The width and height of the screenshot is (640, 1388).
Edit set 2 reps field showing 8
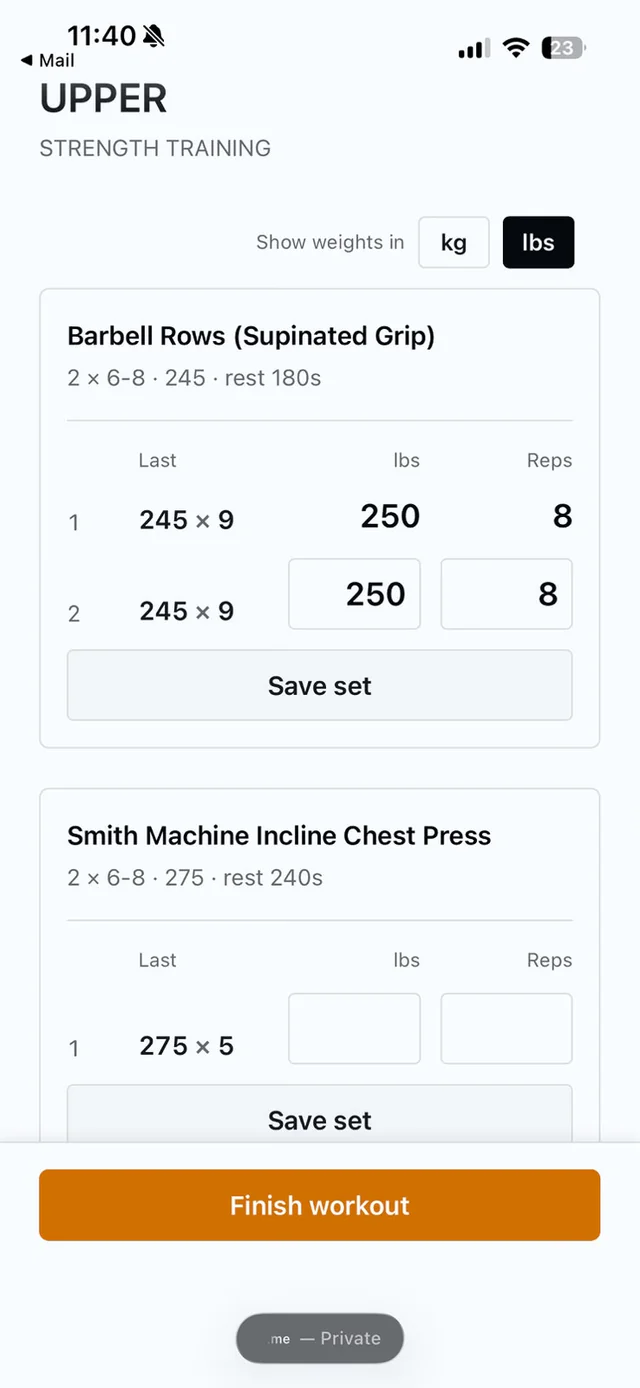click(507, 594)
